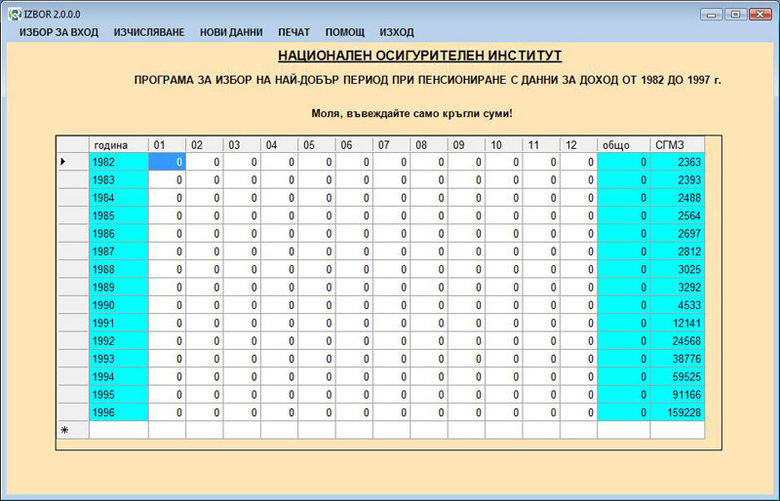Click the СГМЗ value 2564
Viewport: 780px width, 501px height.
pyautogui.click(x=678, y=215)
